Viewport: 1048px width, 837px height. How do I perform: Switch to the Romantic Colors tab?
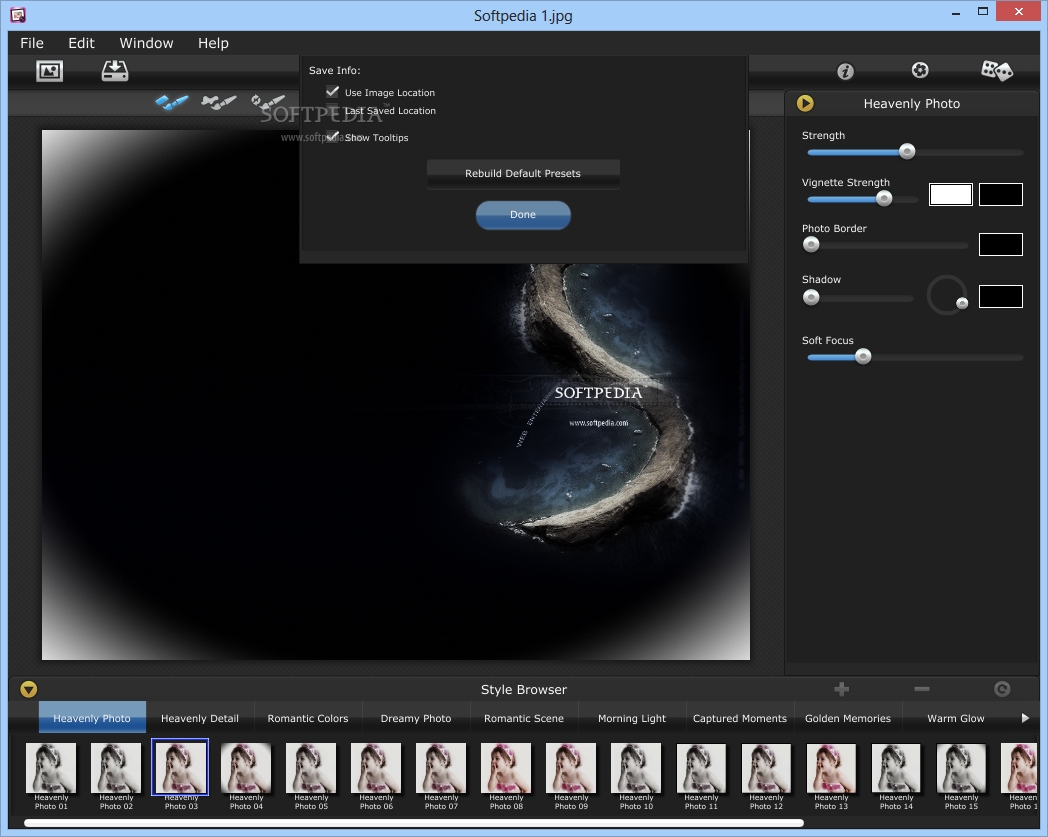308,718
